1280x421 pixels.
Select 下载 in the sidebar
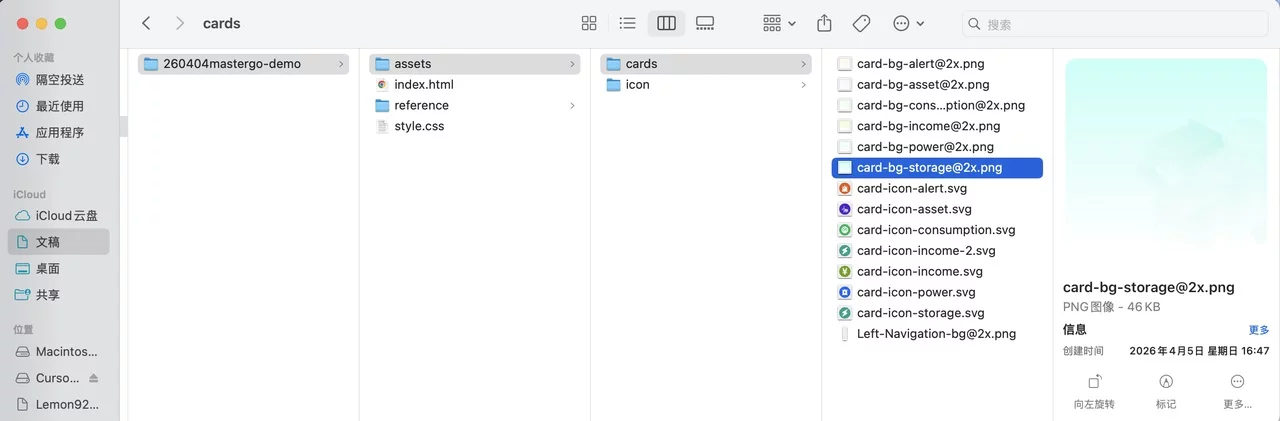click(47, 159)
